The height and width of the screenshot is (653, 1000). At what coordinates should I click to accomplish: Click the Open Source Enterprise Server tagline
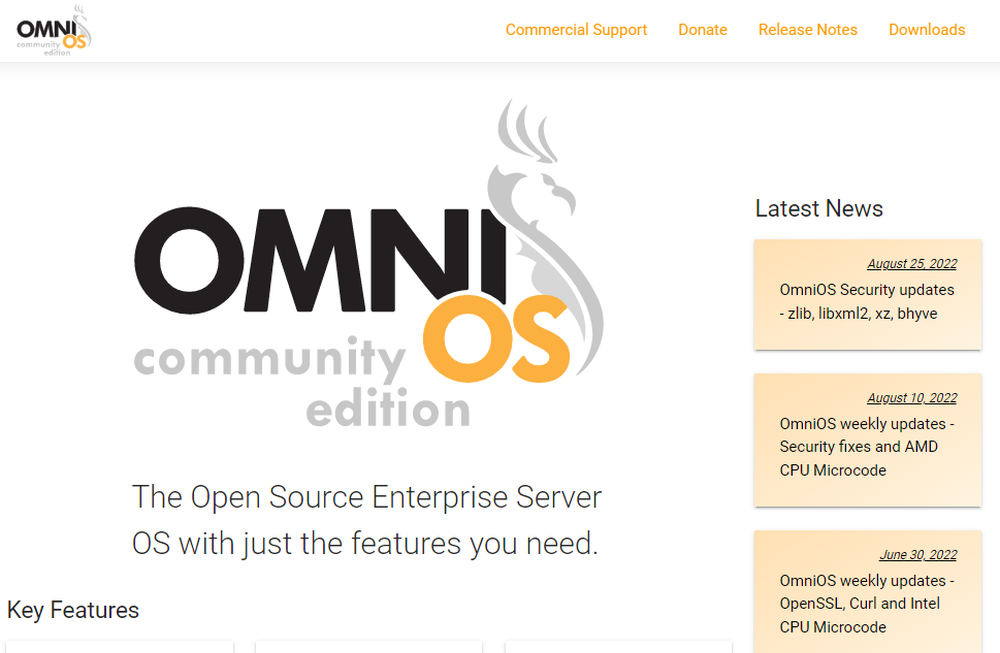coord(367,520)
